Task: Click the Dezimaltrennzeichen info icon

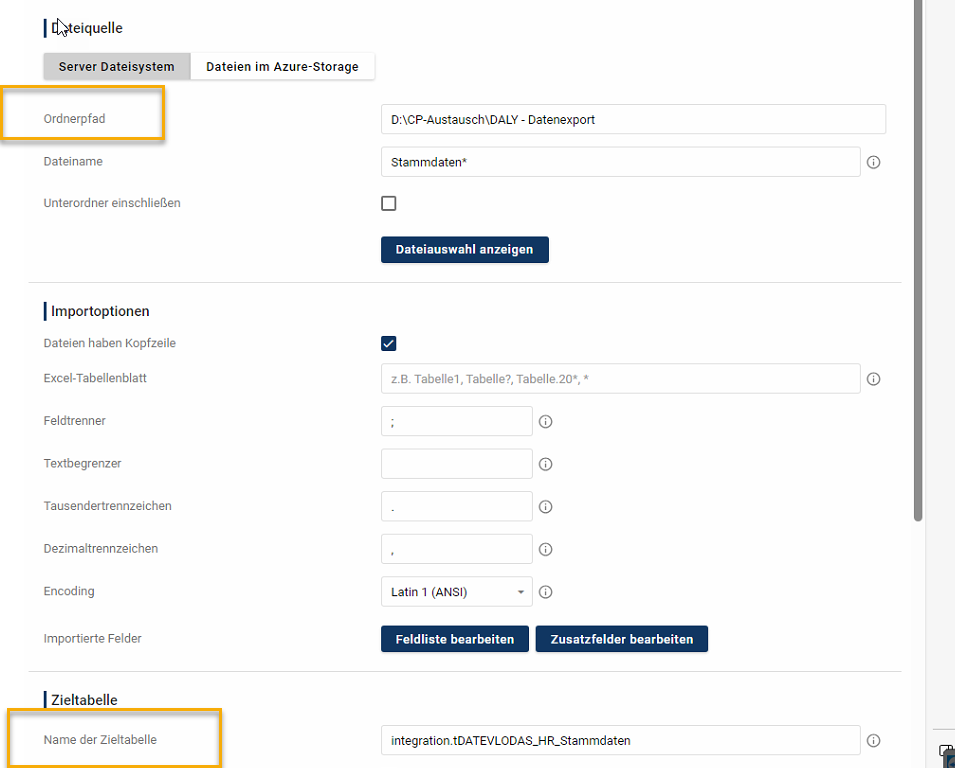Action: [546, 549]
